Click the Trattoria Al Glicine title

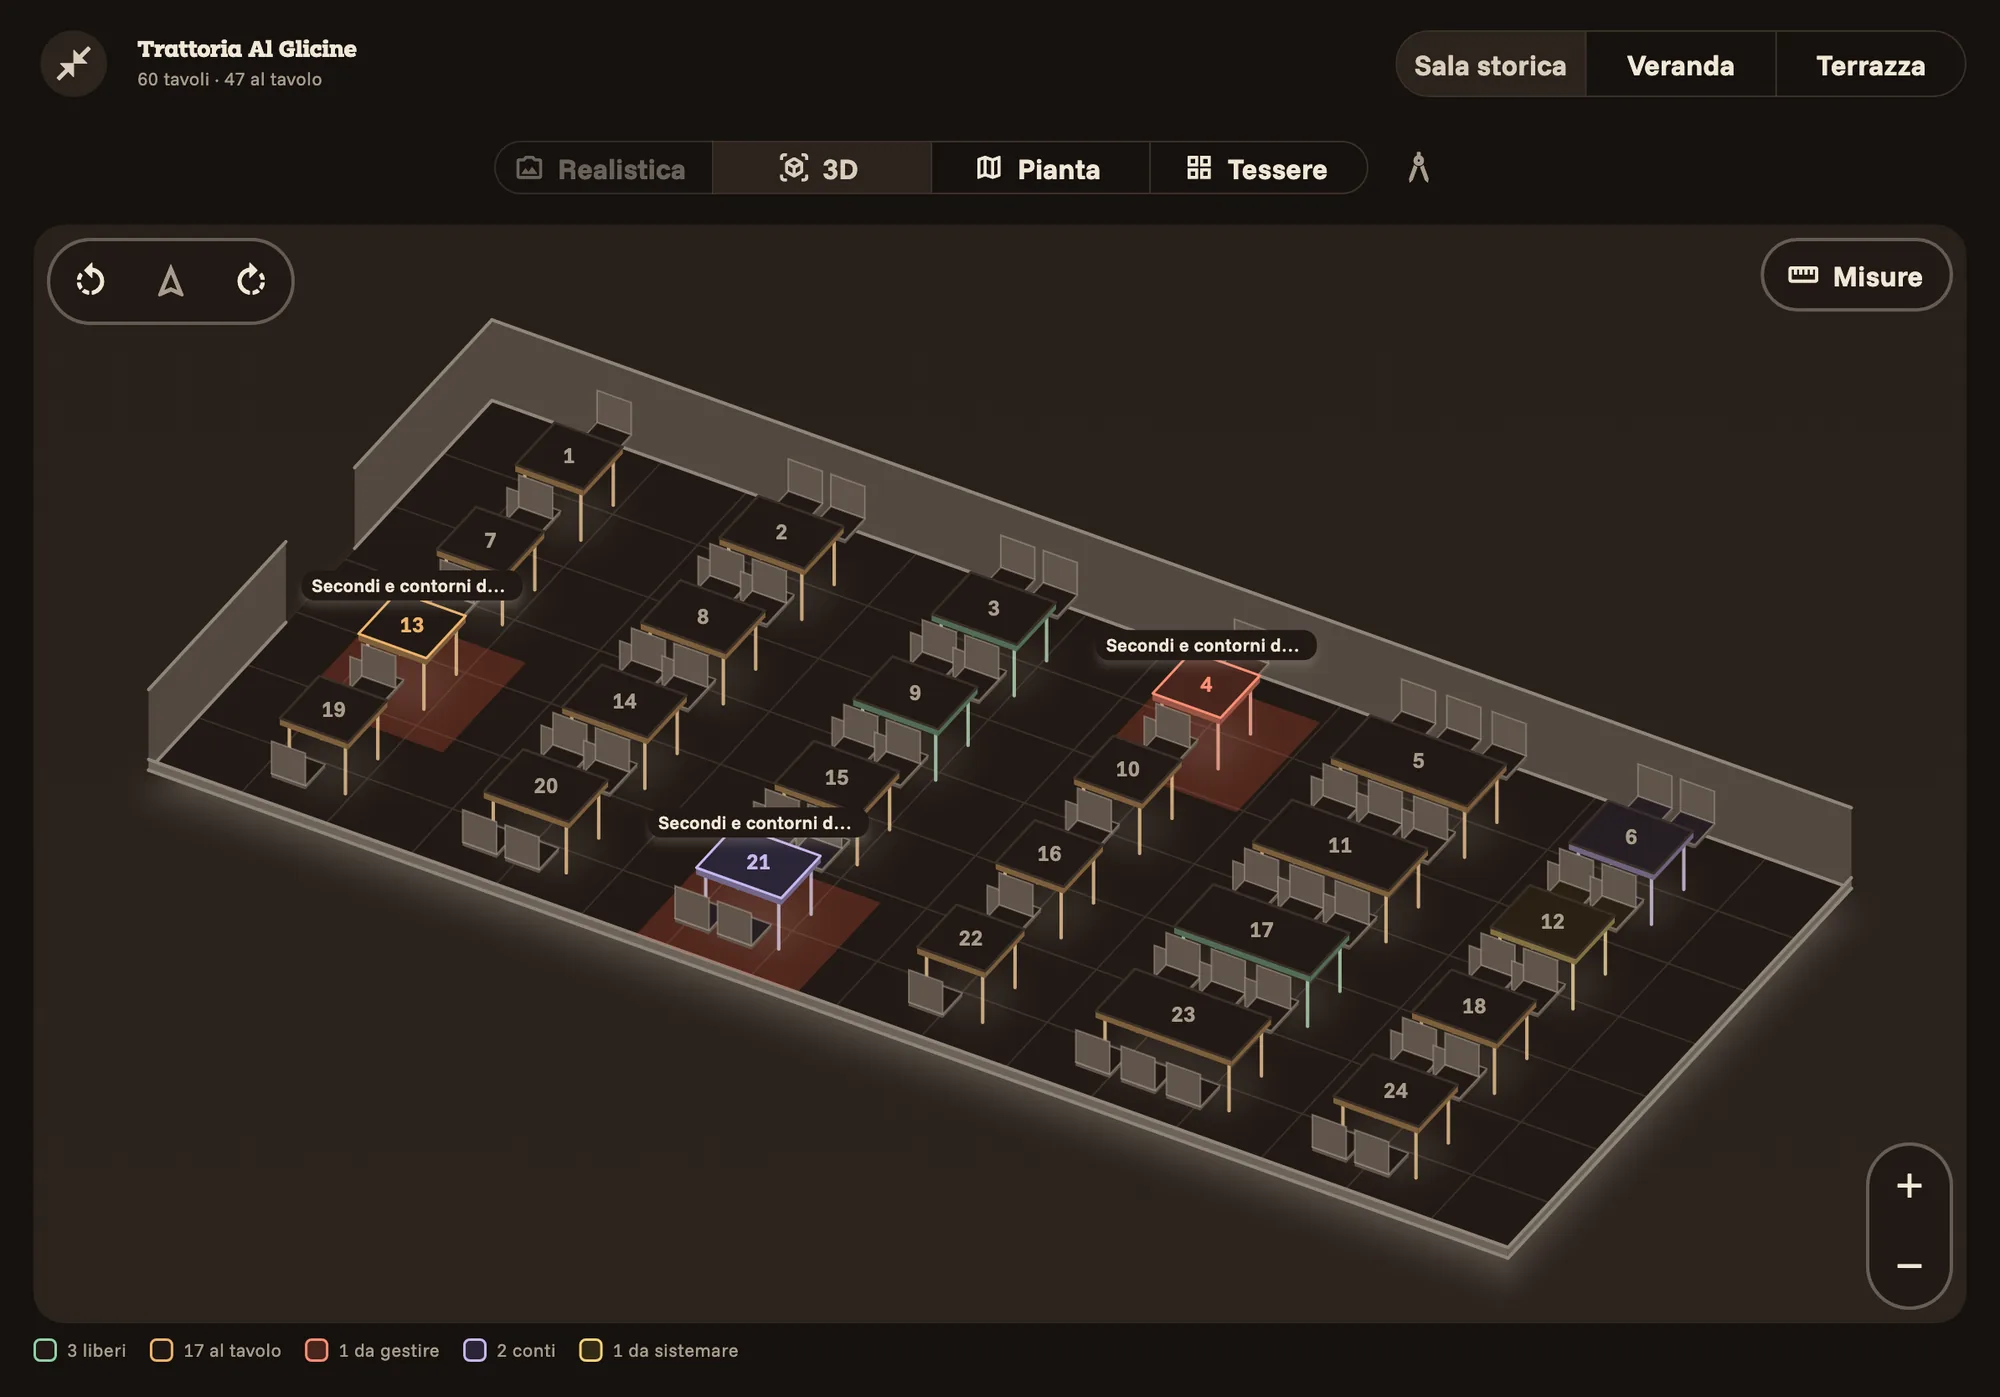tap(247, 49)
